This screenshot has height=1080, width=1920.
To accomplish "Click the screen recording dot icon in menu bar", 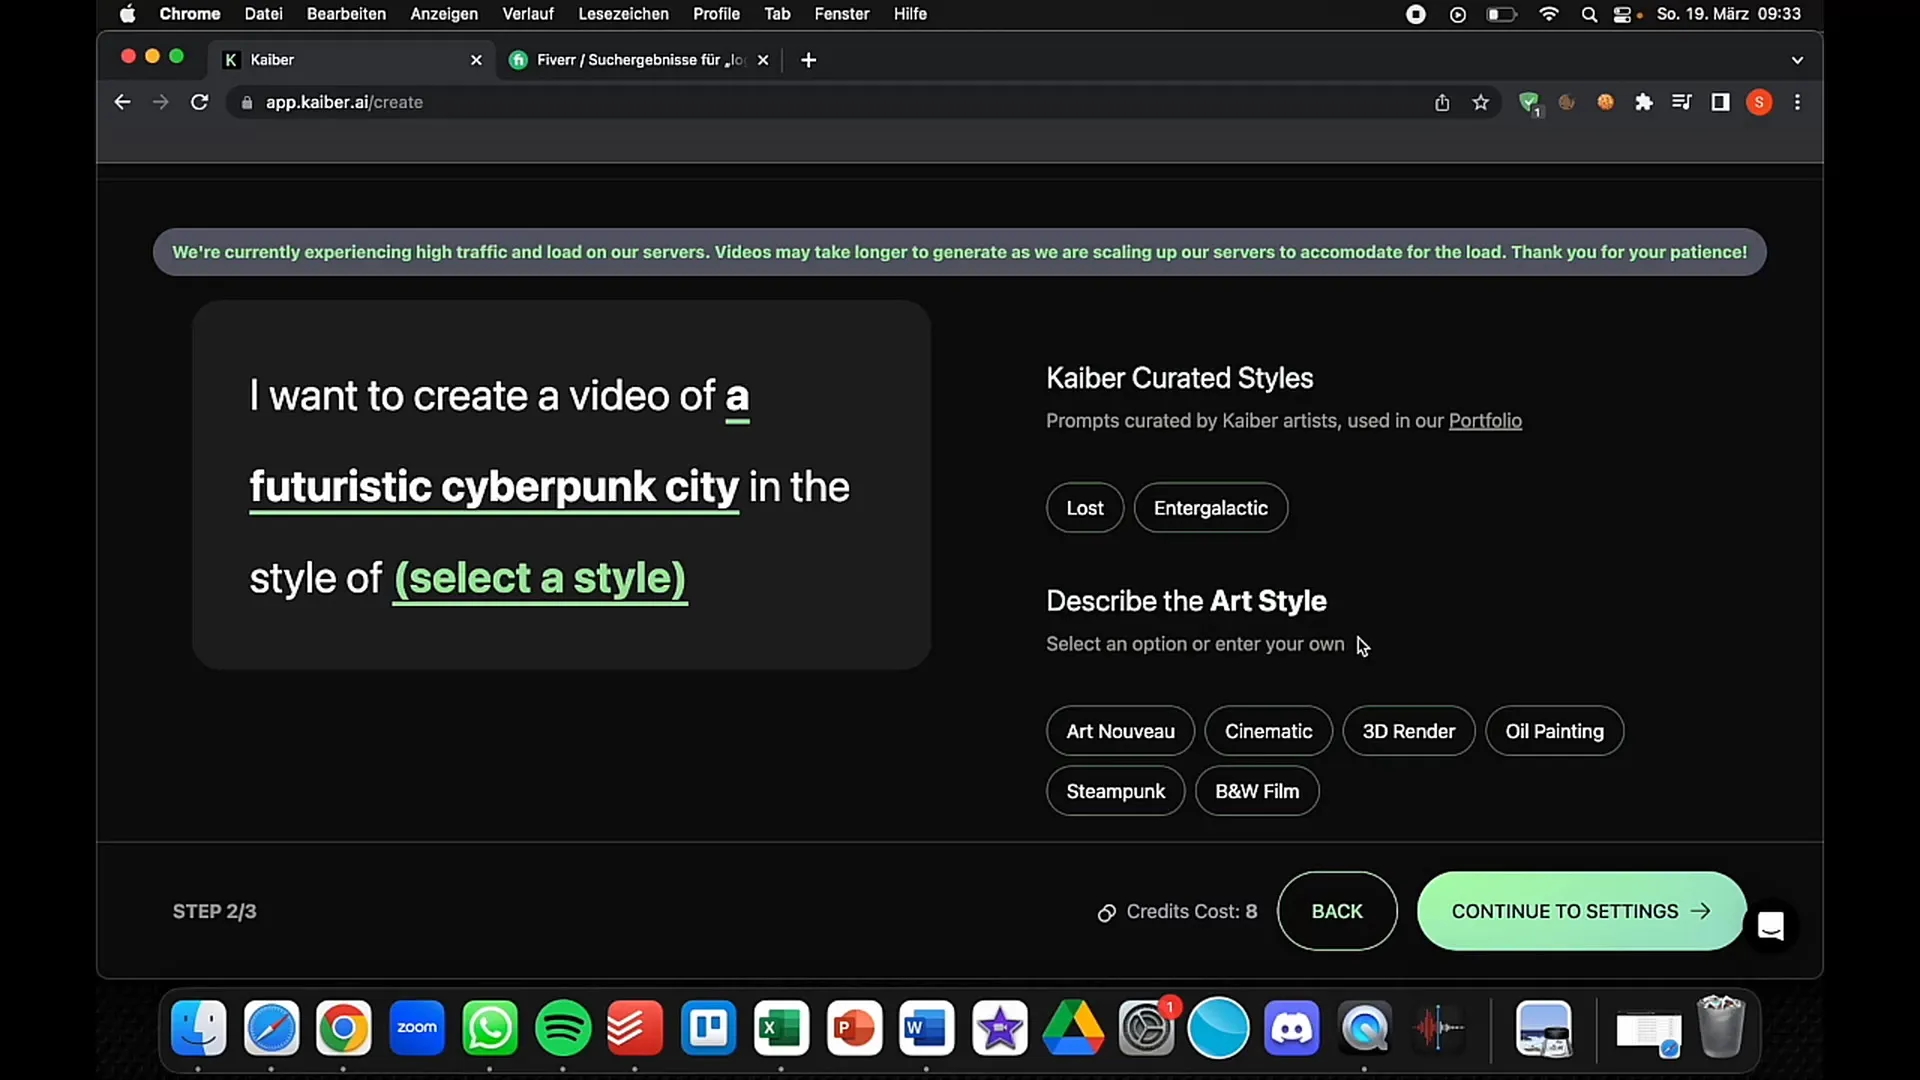I will tap(1415, 15).
